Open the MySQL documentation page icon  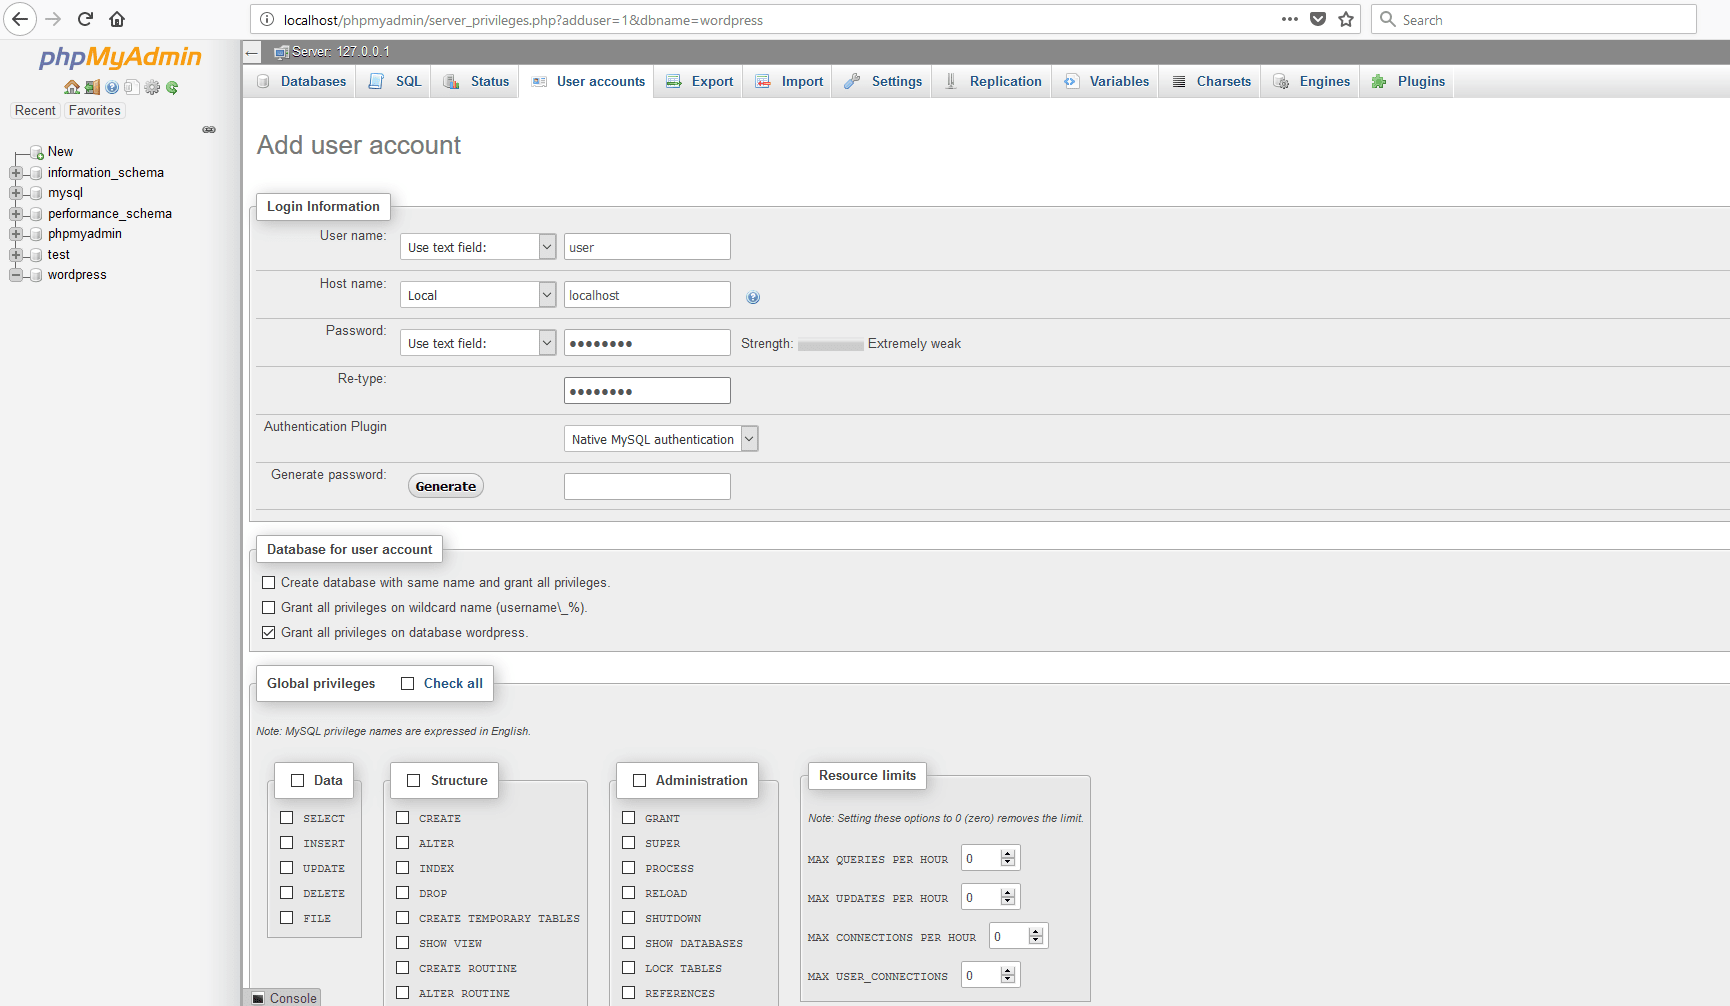(x=132, y=87)
